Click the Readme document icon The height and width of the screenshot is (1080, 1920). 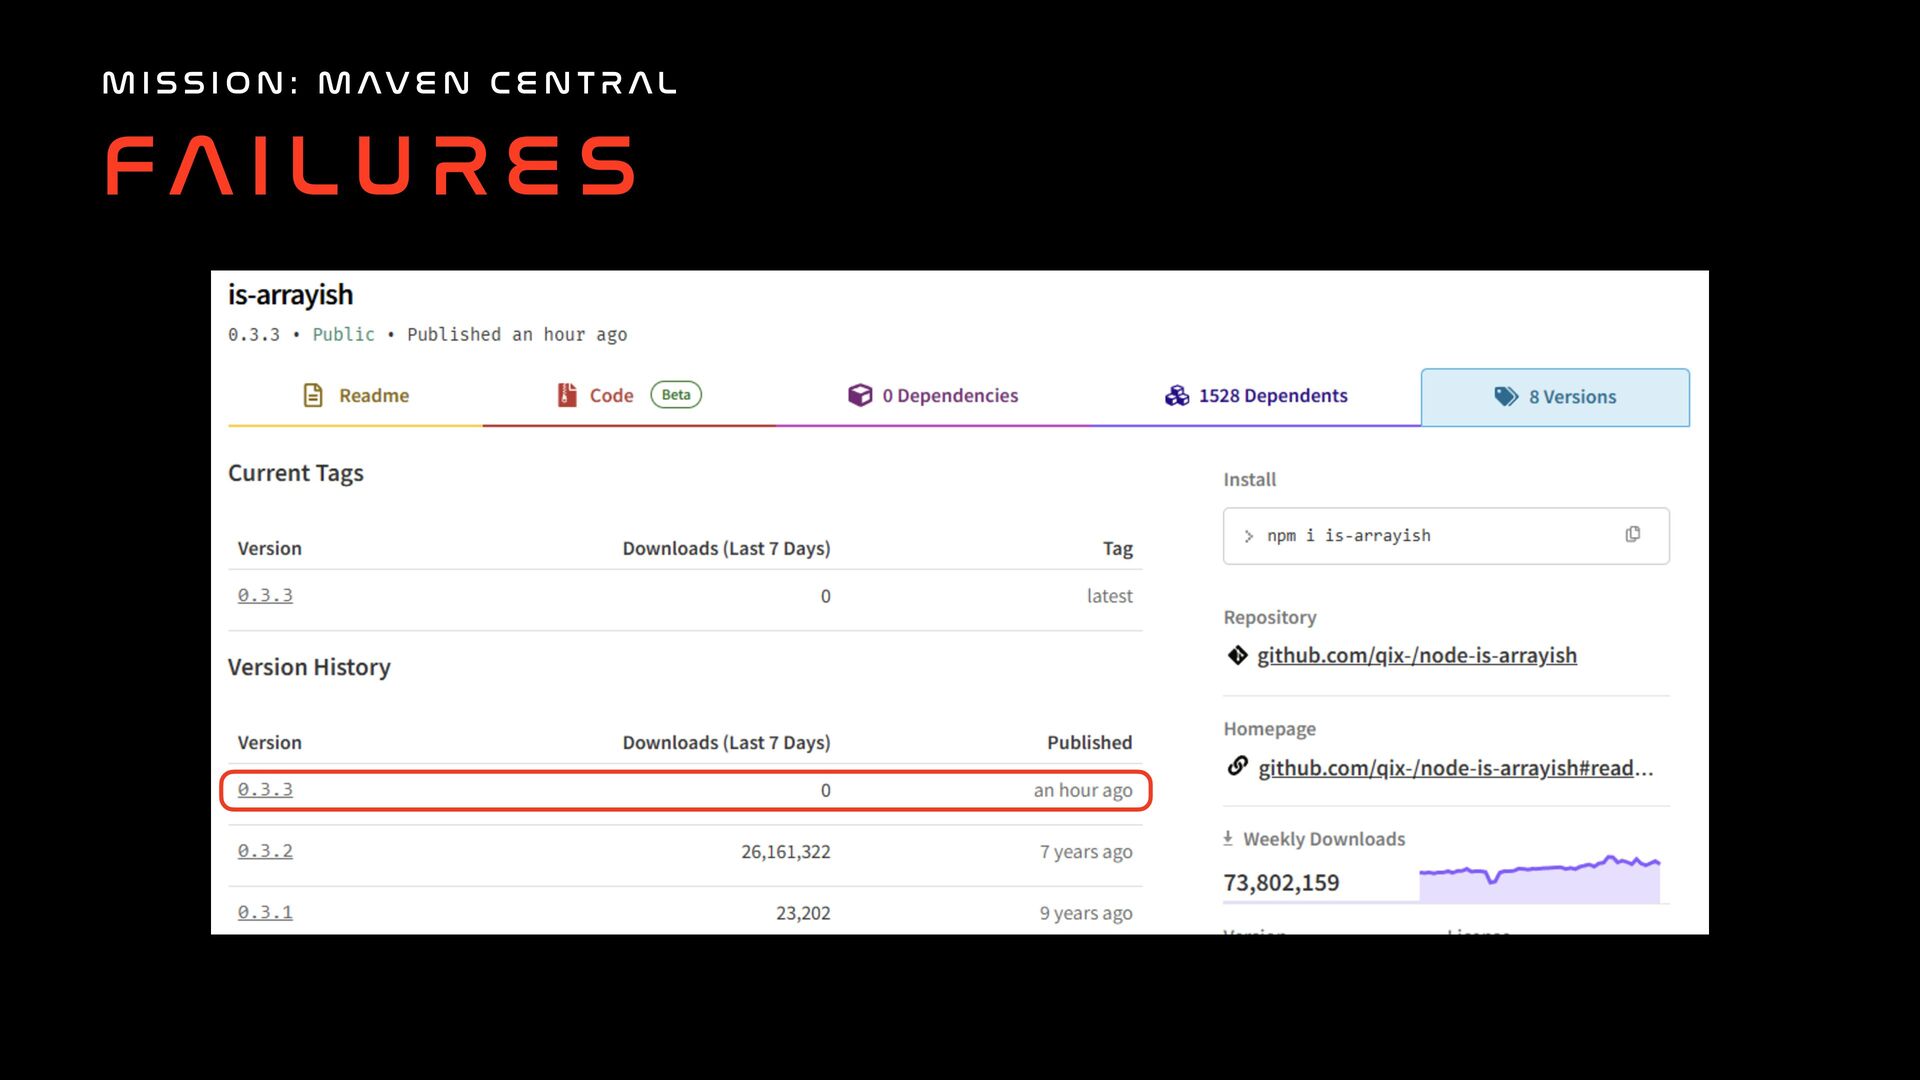(313, 395)
